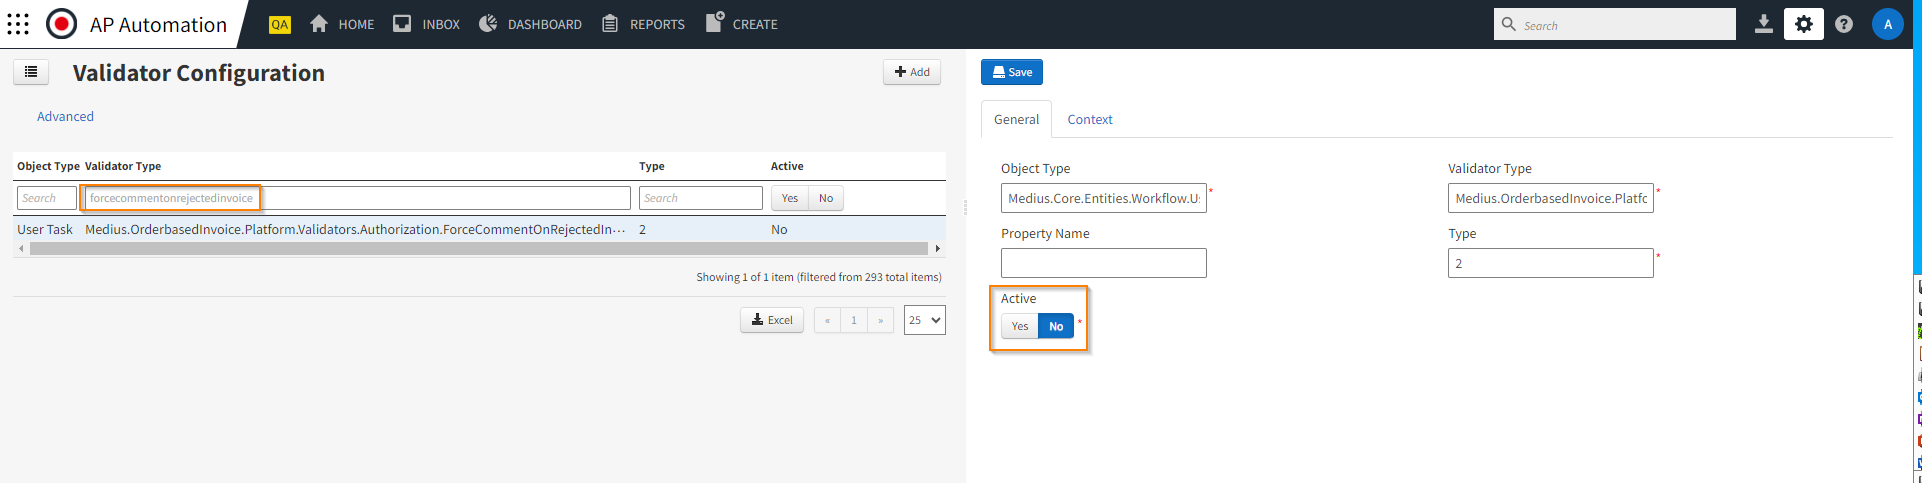The image size is (1922, 483).
Task: Switch to the Context tab
Action: click(1089, 120)
